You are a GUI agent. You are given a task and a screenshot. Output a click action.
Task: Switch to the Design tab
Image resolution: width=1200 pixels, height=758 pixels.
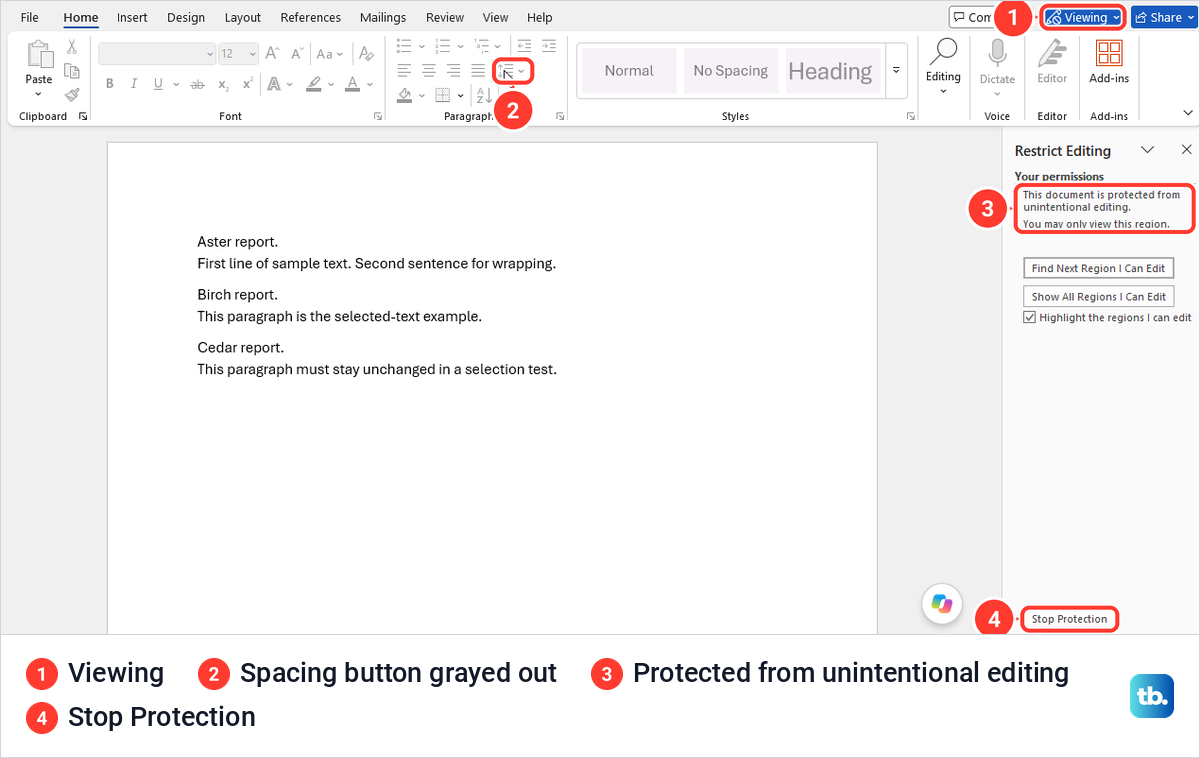tap(186, 17)
